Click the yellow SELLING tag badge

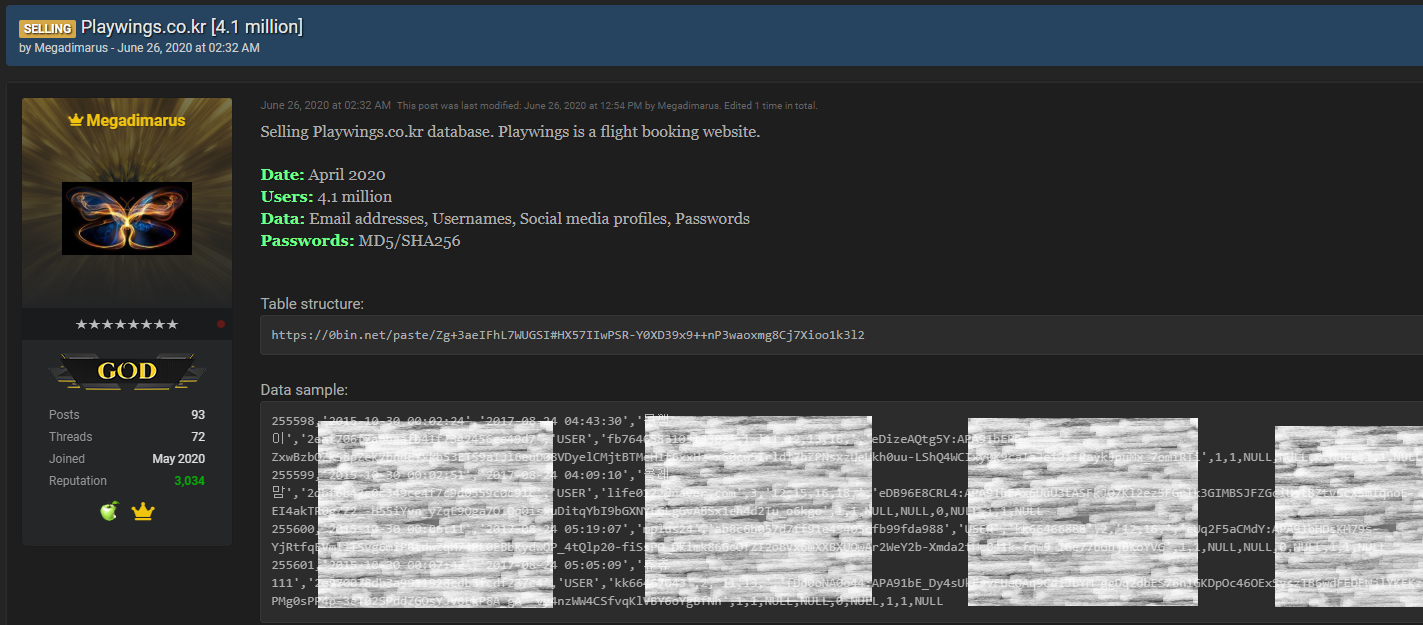pos(46,28)
